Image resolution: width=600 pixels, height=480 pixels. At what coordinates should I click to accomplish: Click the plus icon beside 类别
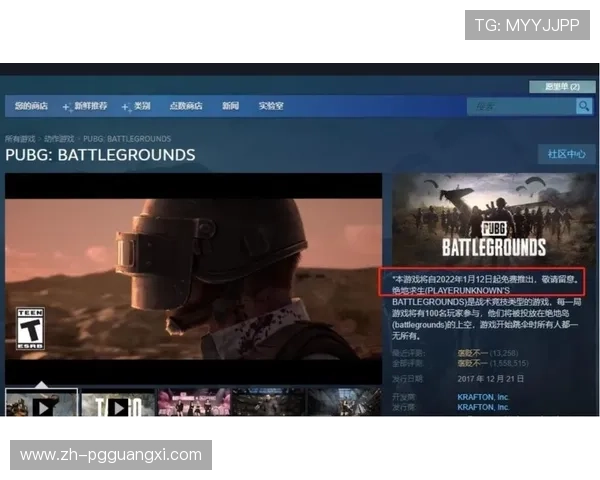click(126, 107)
